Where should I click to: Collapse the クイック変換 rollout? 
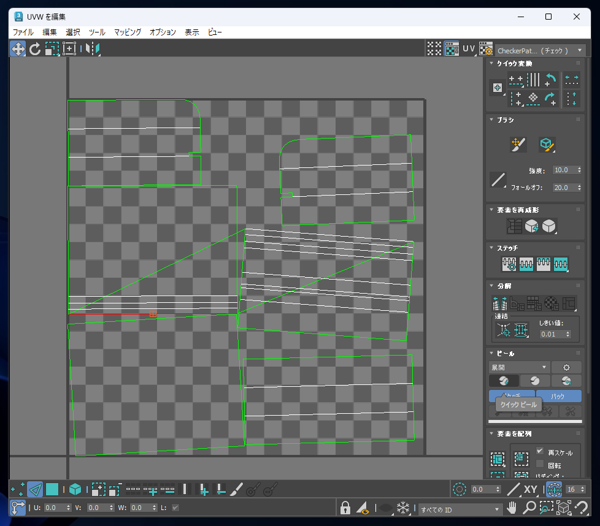(x=492, y=63)
